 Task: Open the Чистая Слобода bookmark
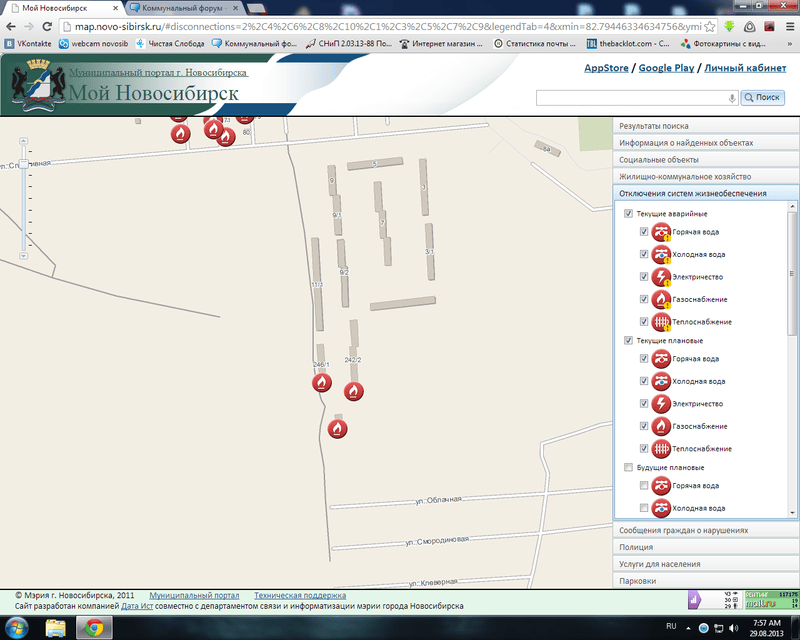pos(170,44)
